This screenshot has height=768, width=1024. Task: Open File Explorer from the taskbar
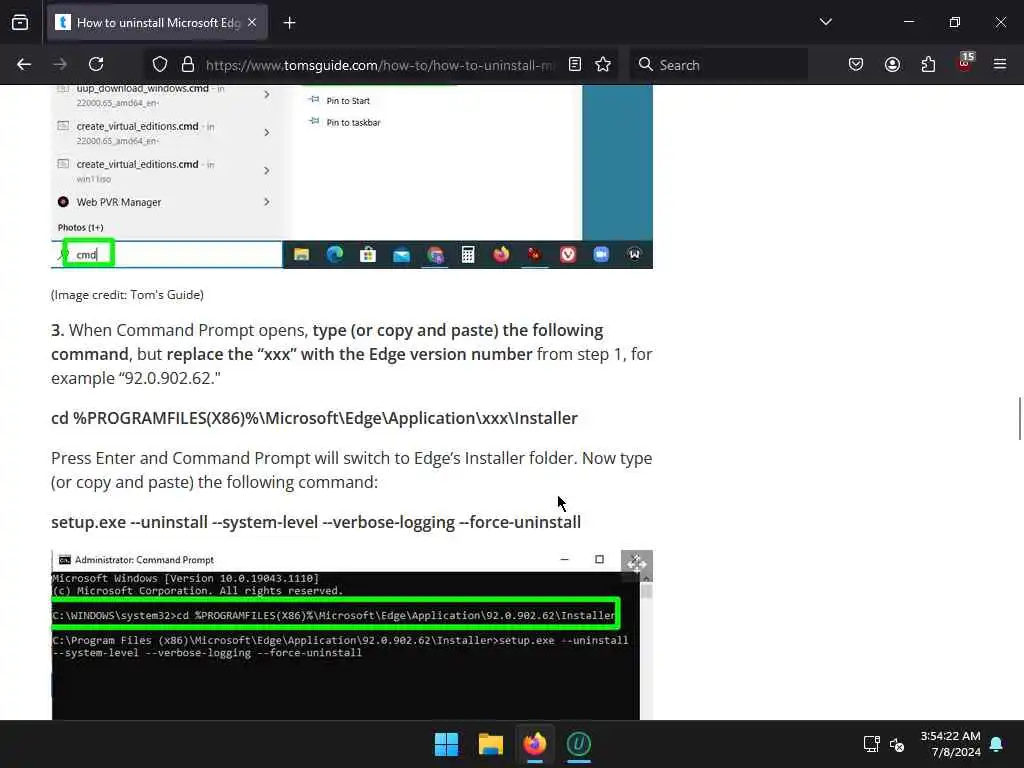(490, 744)
